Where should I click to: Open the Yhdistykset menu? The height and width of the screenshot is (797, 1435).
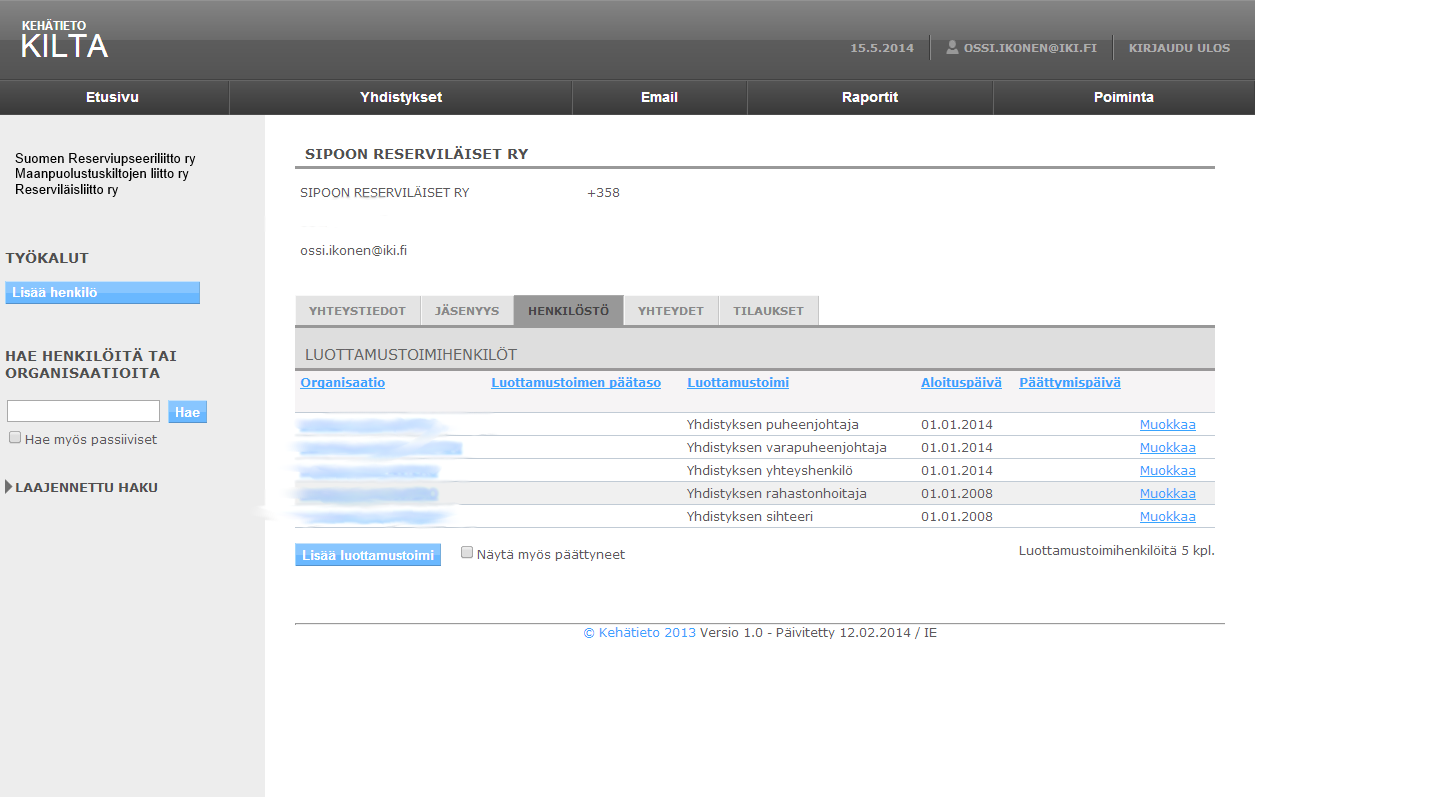(x=401, y=97)
